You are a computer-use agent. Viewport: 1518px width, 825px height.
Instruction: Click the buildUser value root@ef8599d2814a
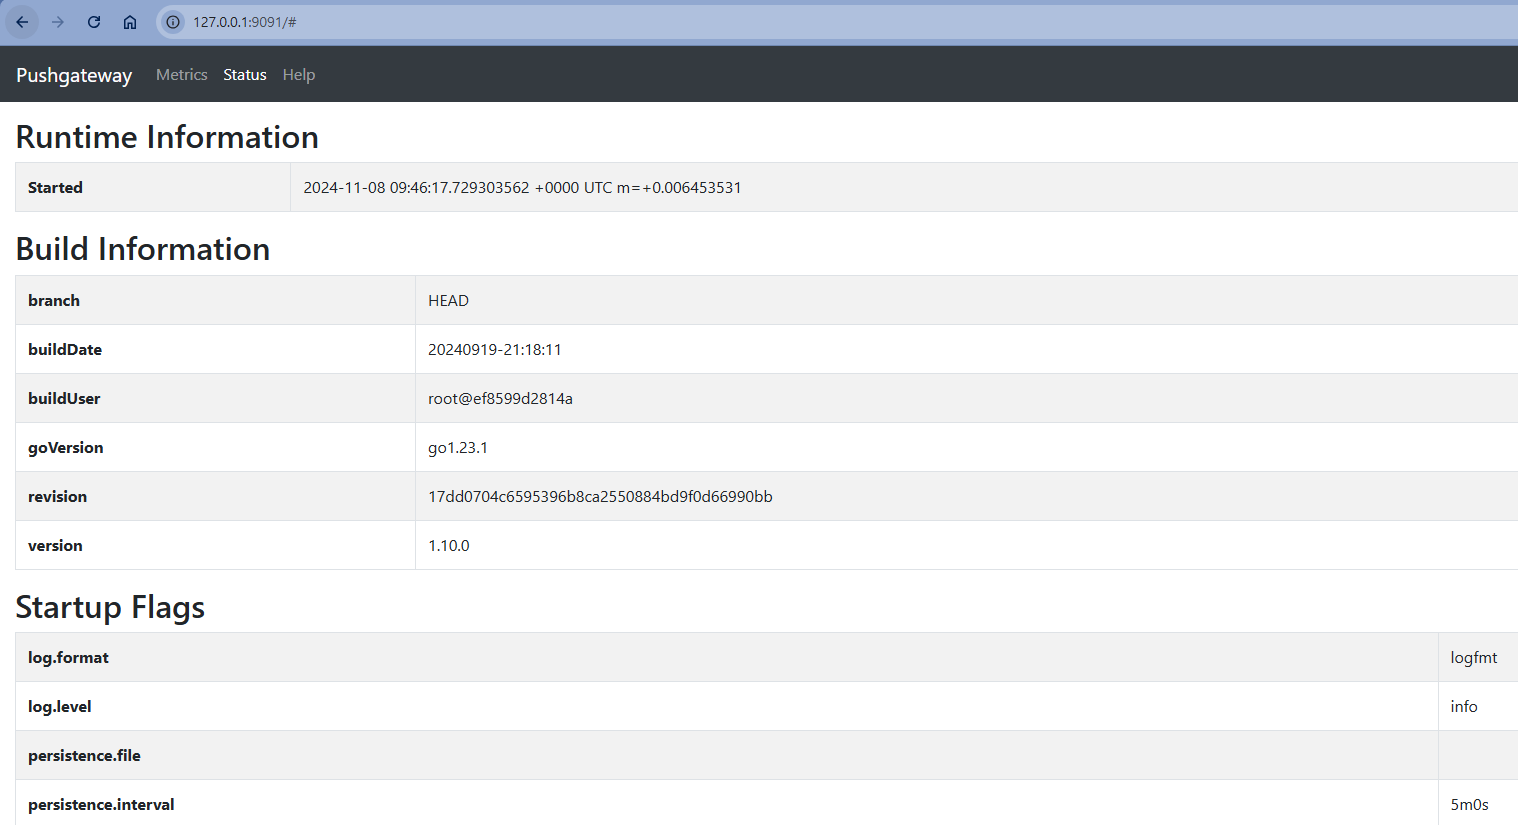[500, 399]
